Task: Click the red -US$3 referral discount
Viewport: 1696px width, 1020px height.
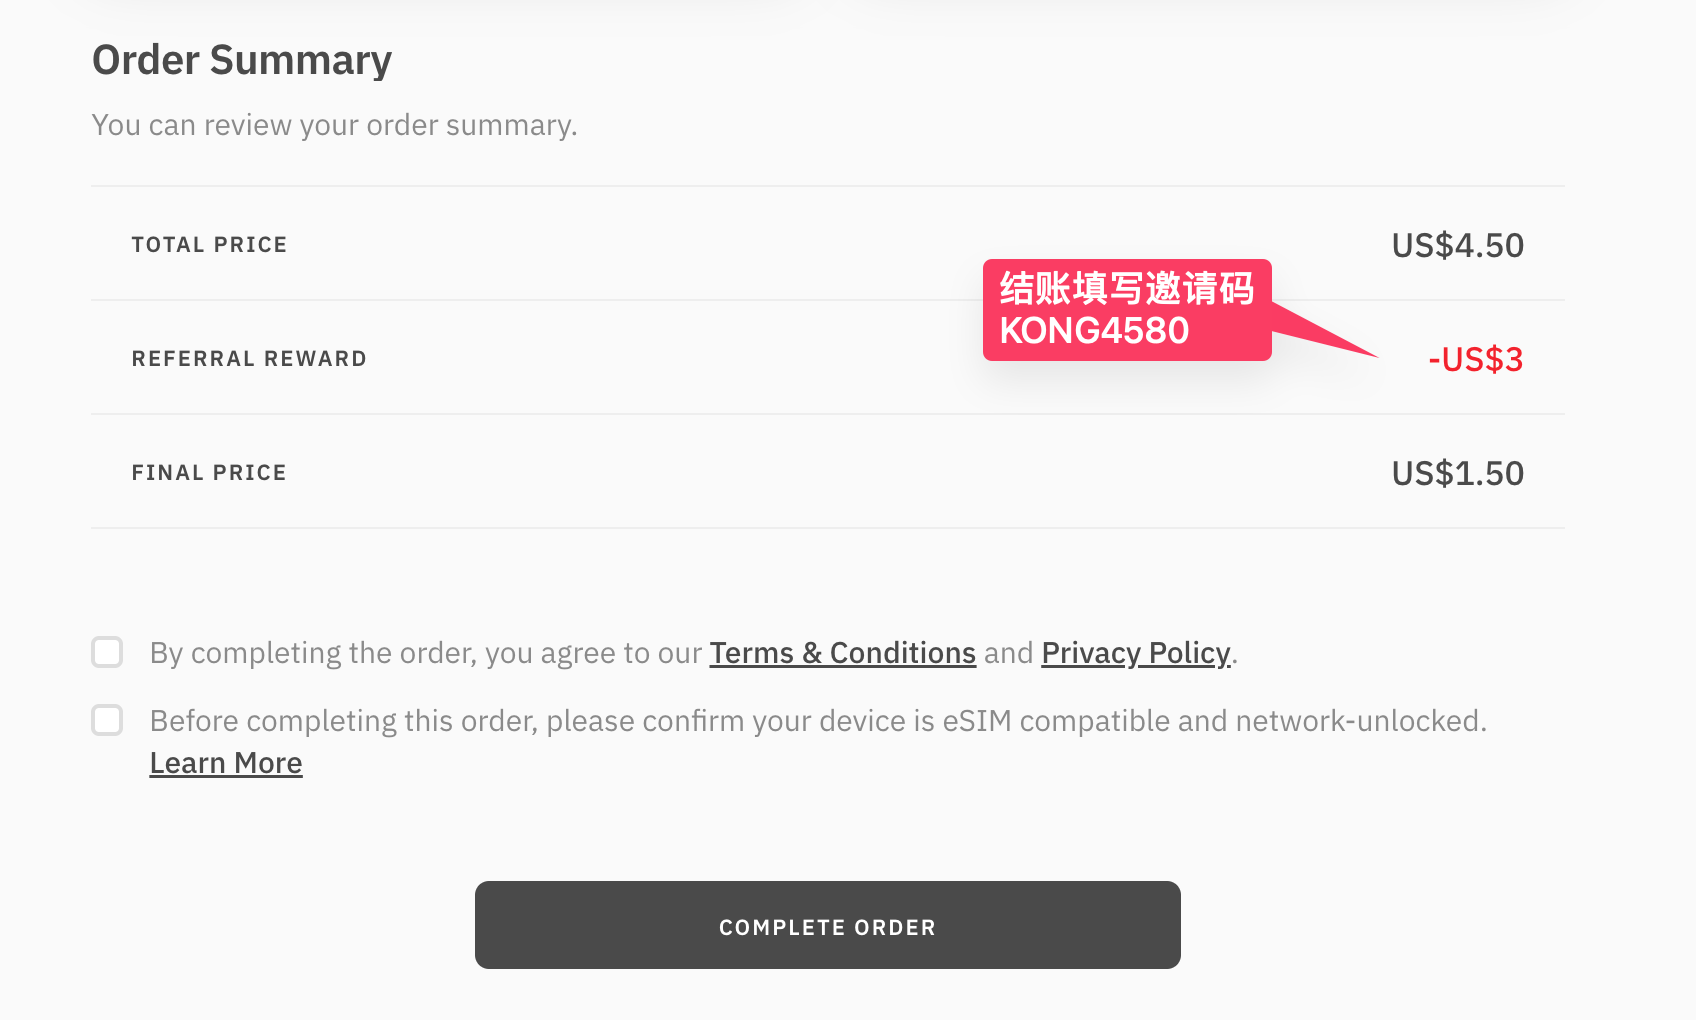Action: (x=1475, y=359)
